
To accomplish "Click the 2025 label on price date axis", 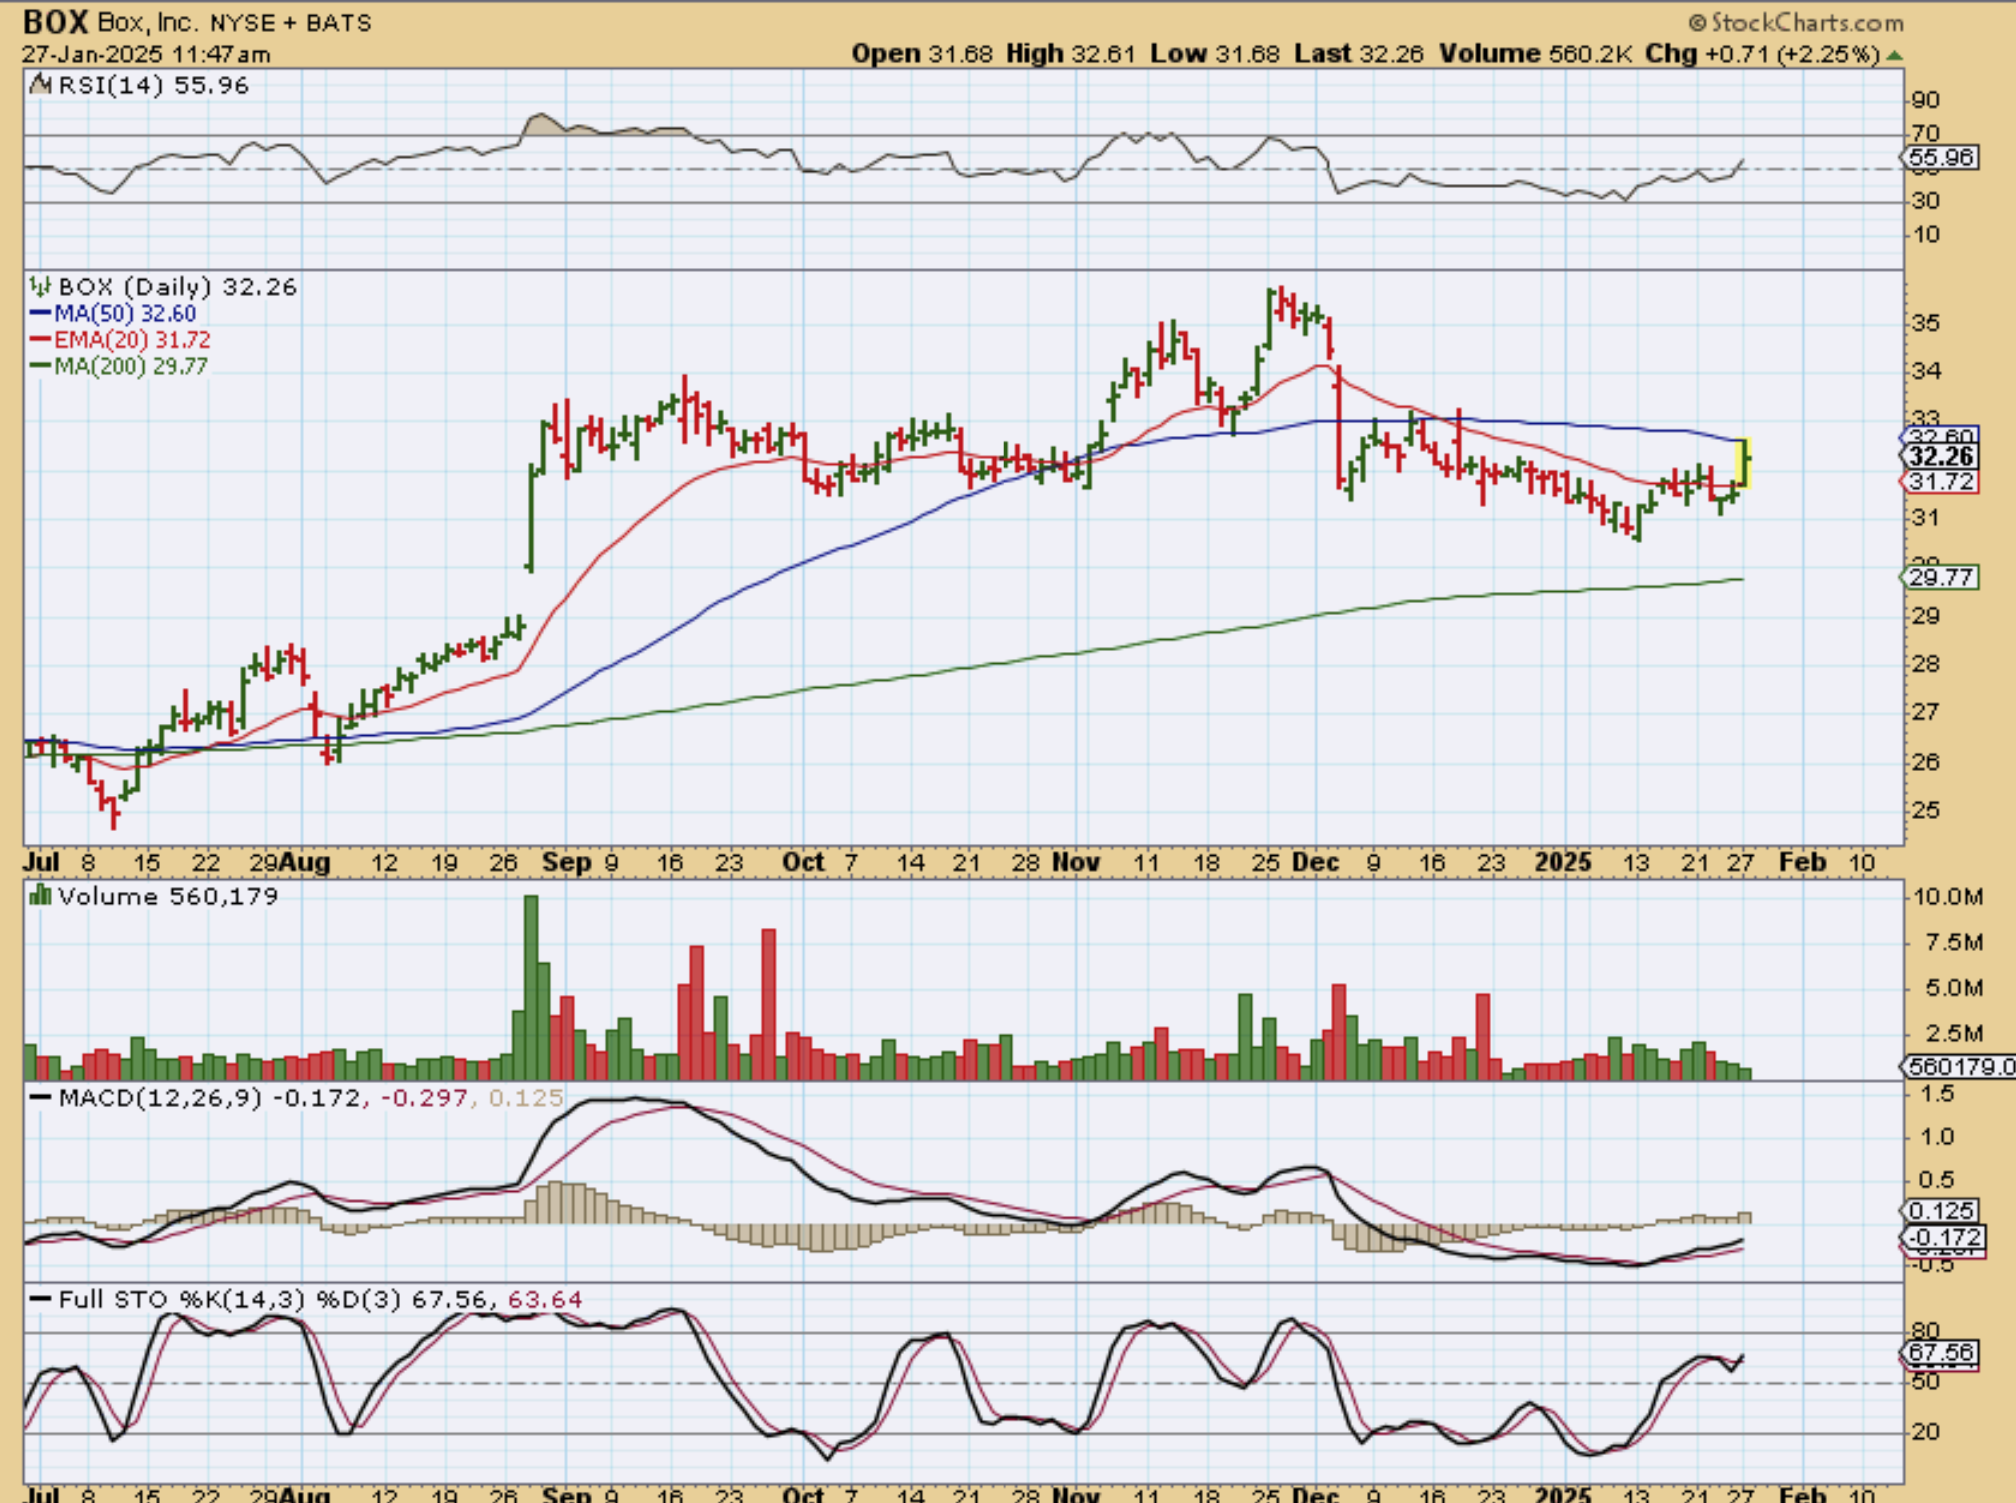I will pos(1563,862).
